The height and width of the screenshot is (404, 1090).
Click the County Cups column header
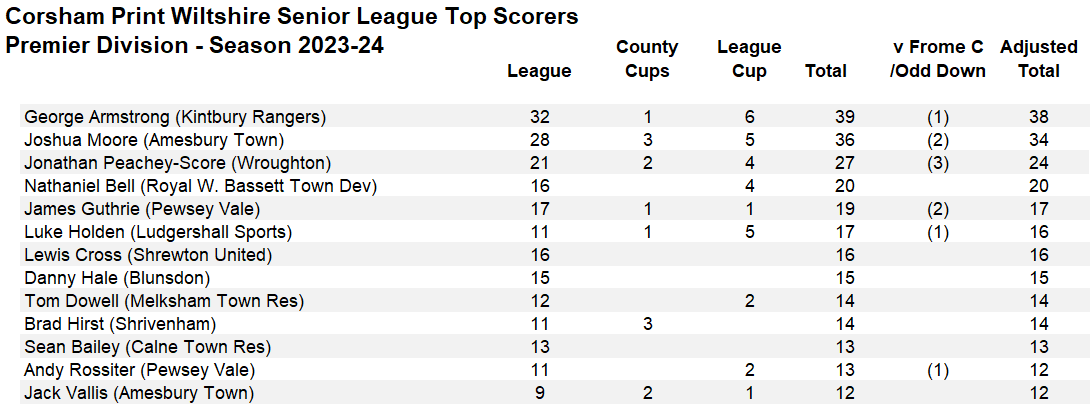pyautogui.click(x=647, y=59)
